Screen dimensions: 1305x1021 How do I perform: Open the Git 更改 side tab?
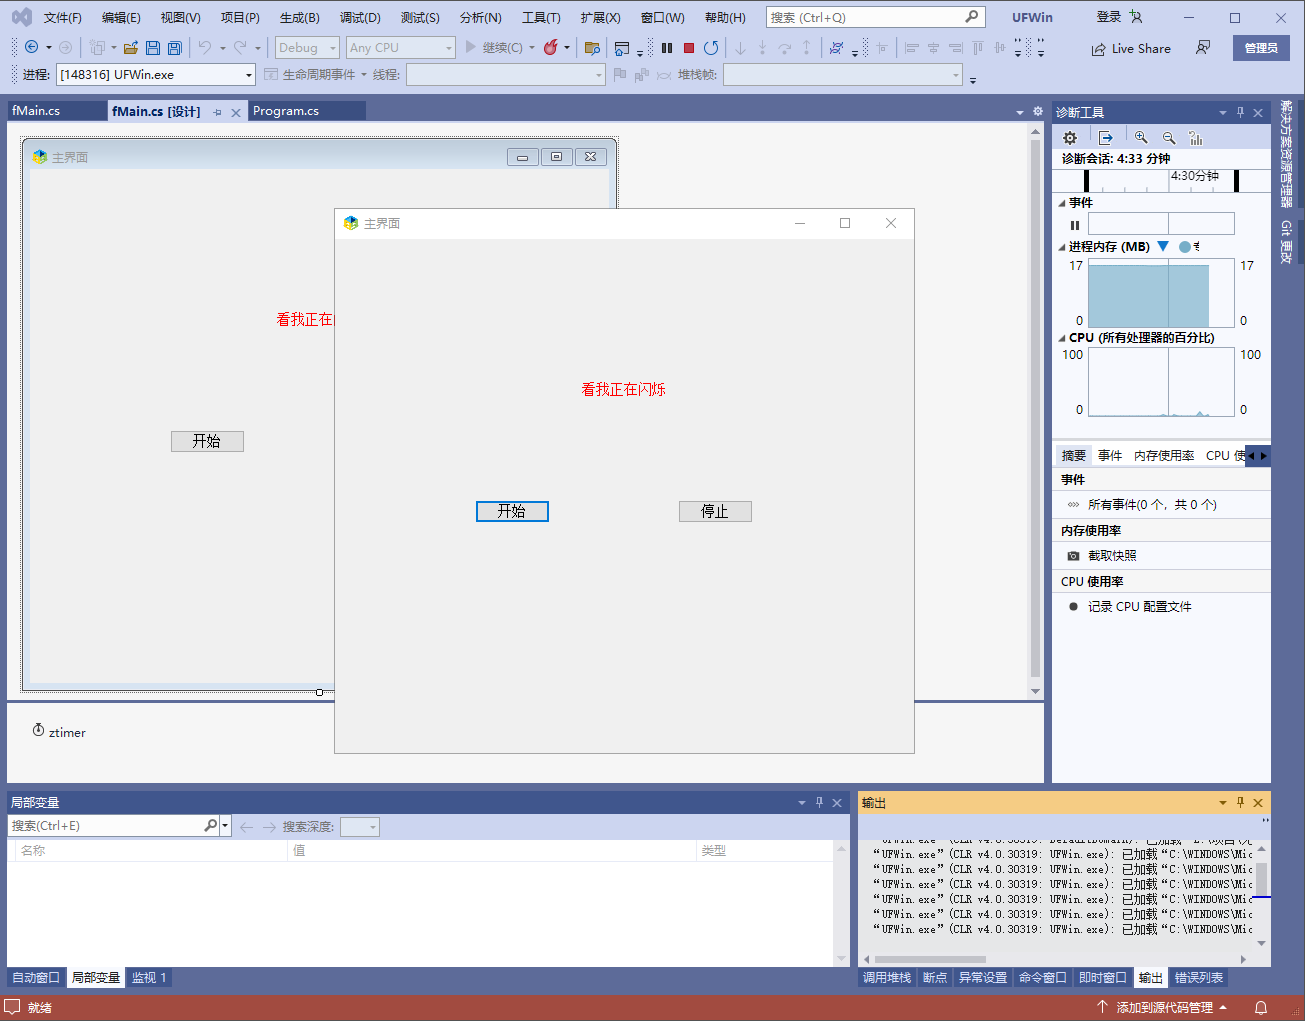(x=1286, y=242)
